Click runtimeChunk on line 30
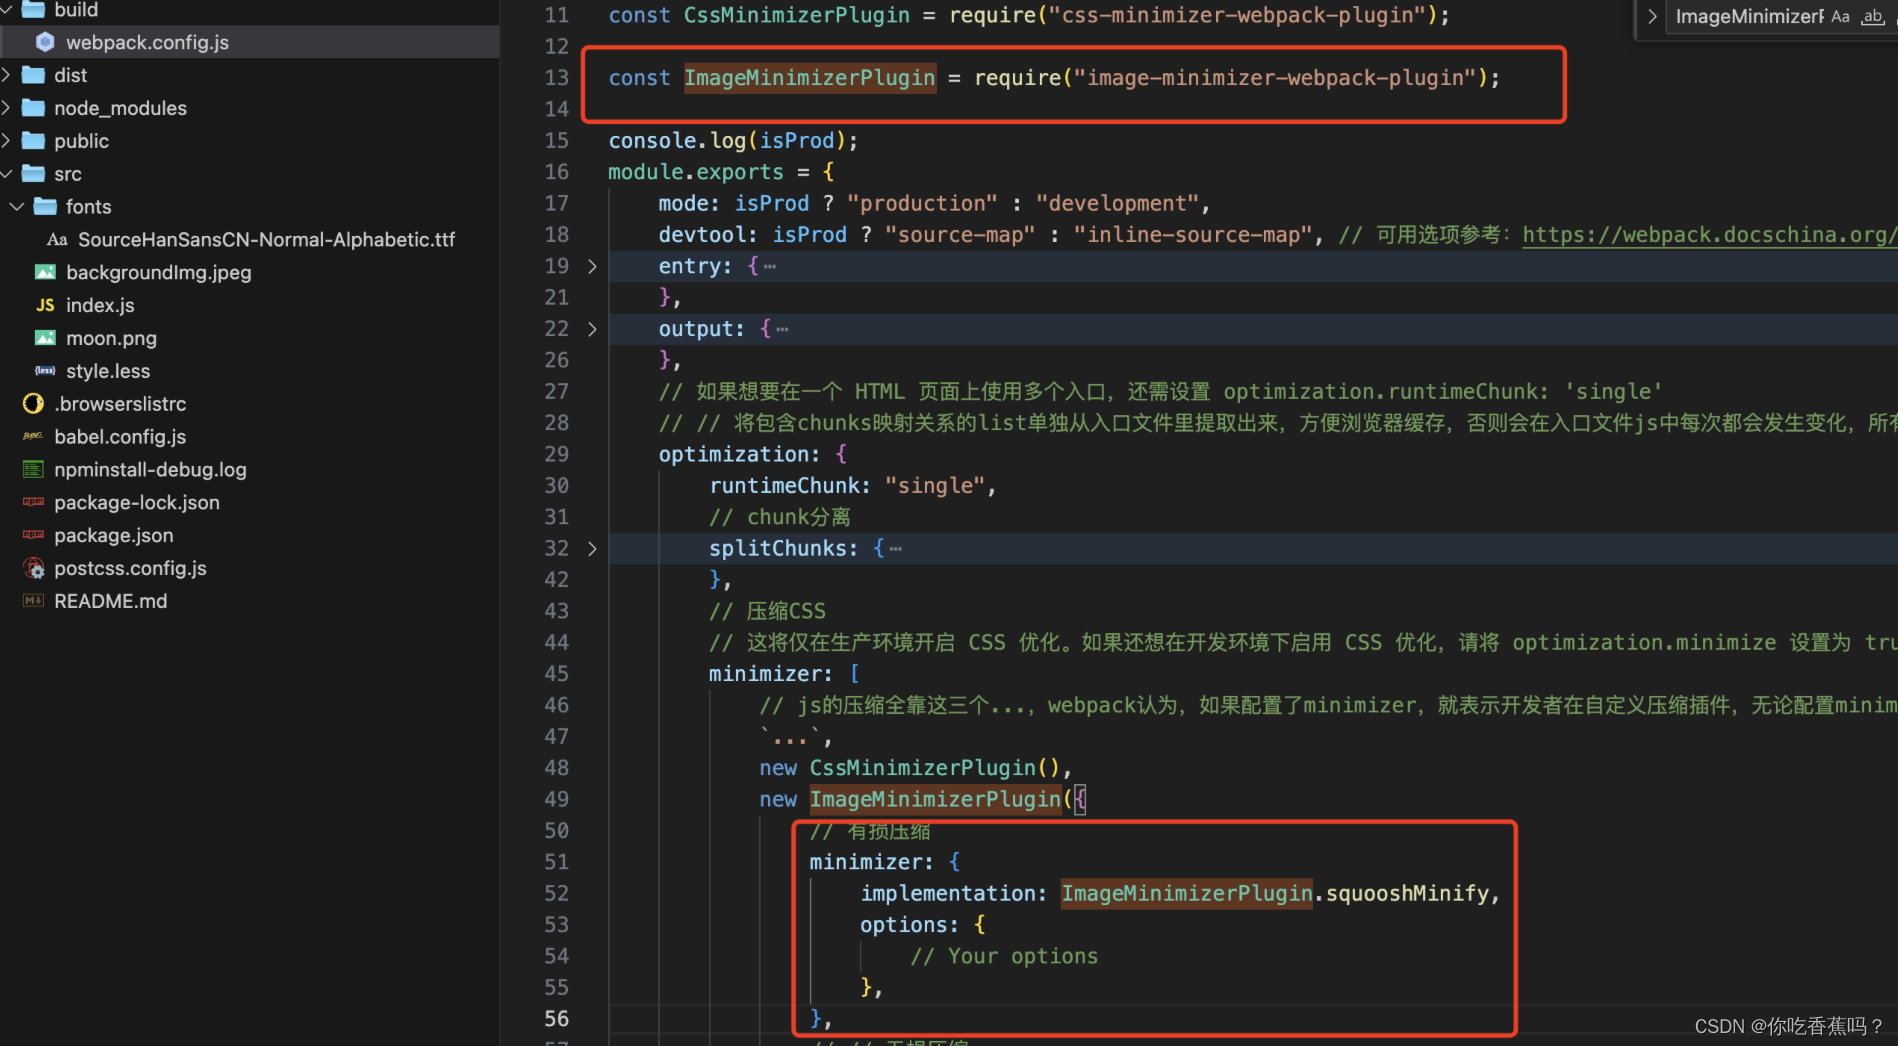The width and height of the screenshot is (1898, 1046). [x=784, y=486]
